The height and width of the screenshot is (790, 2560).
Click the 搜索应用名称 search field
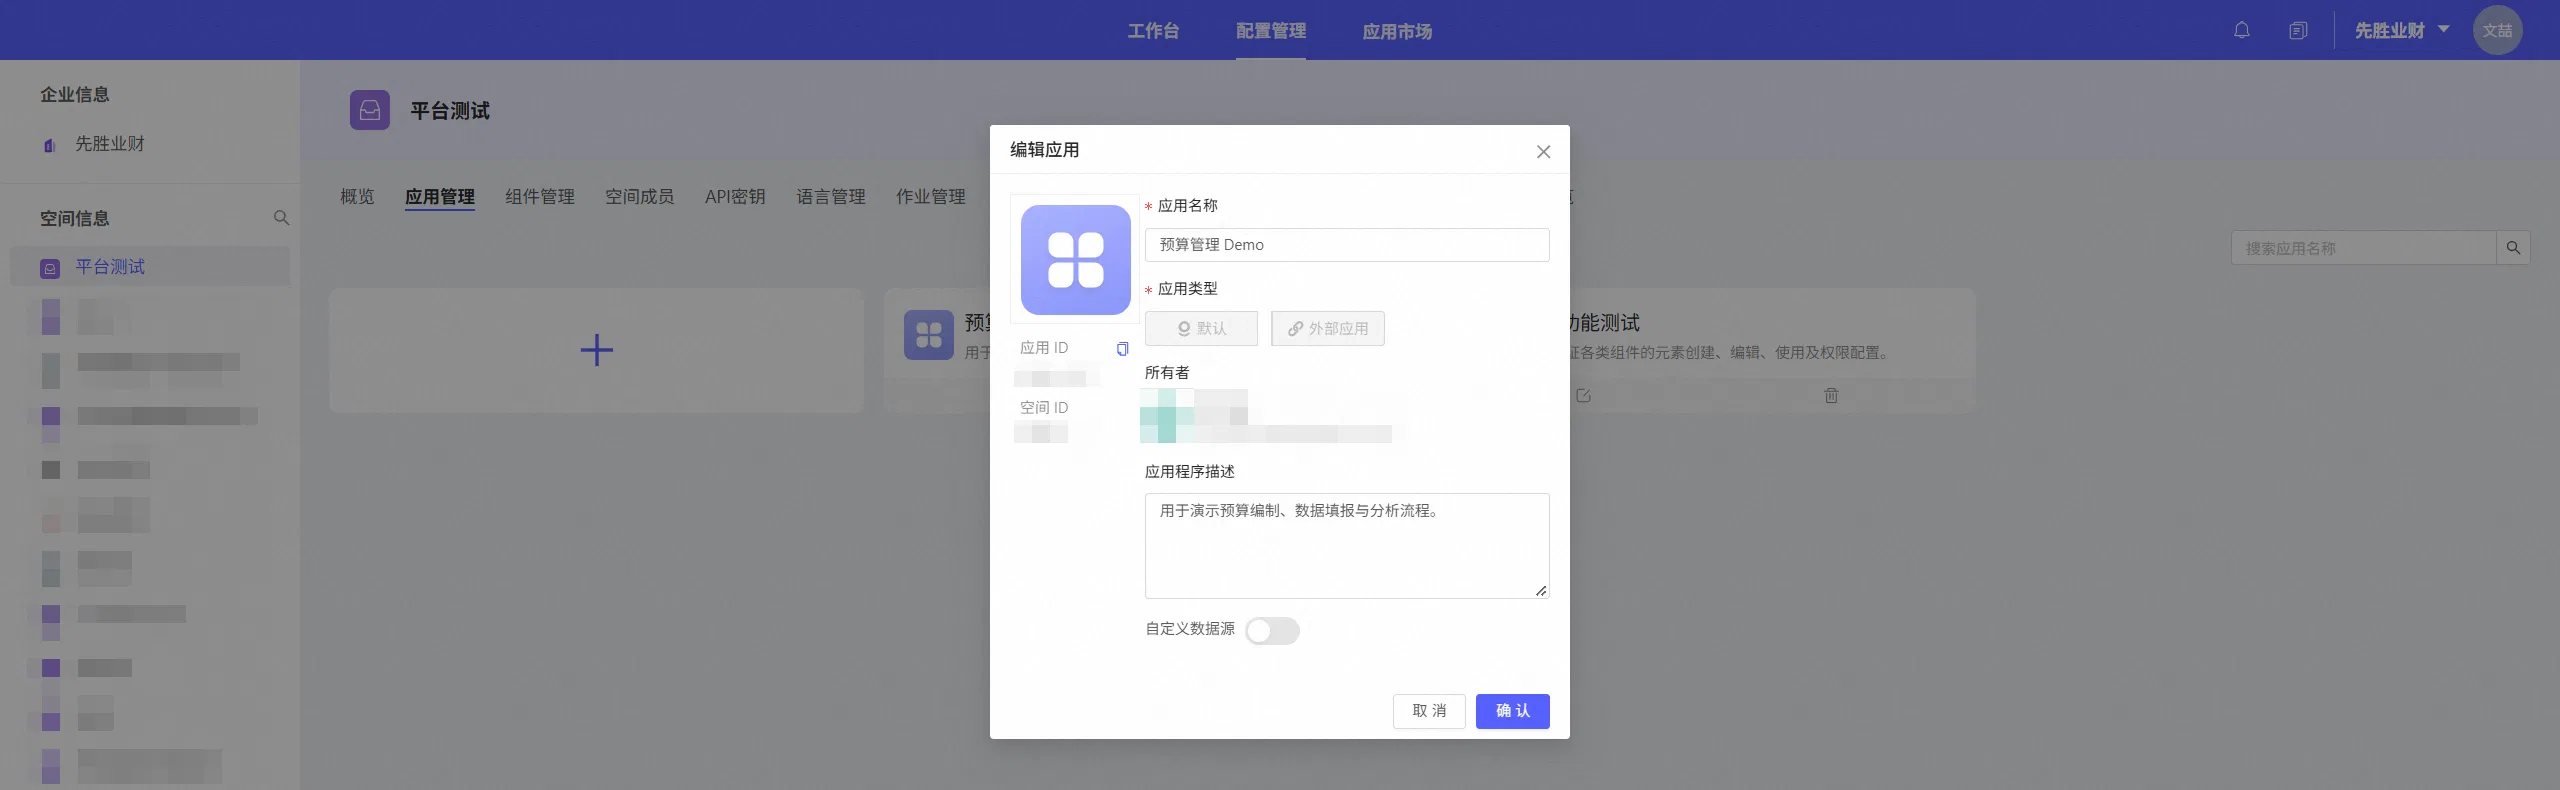point(2363,248)
